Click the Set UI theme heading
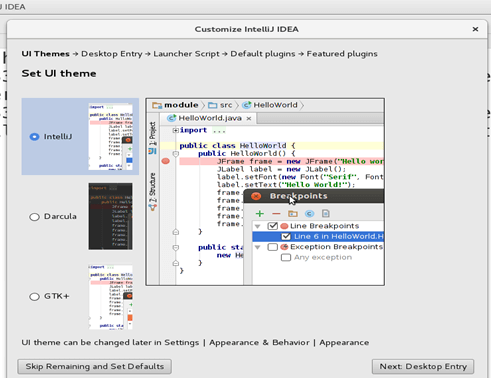Viewport: 491px width, 378px height. (59, 73)
